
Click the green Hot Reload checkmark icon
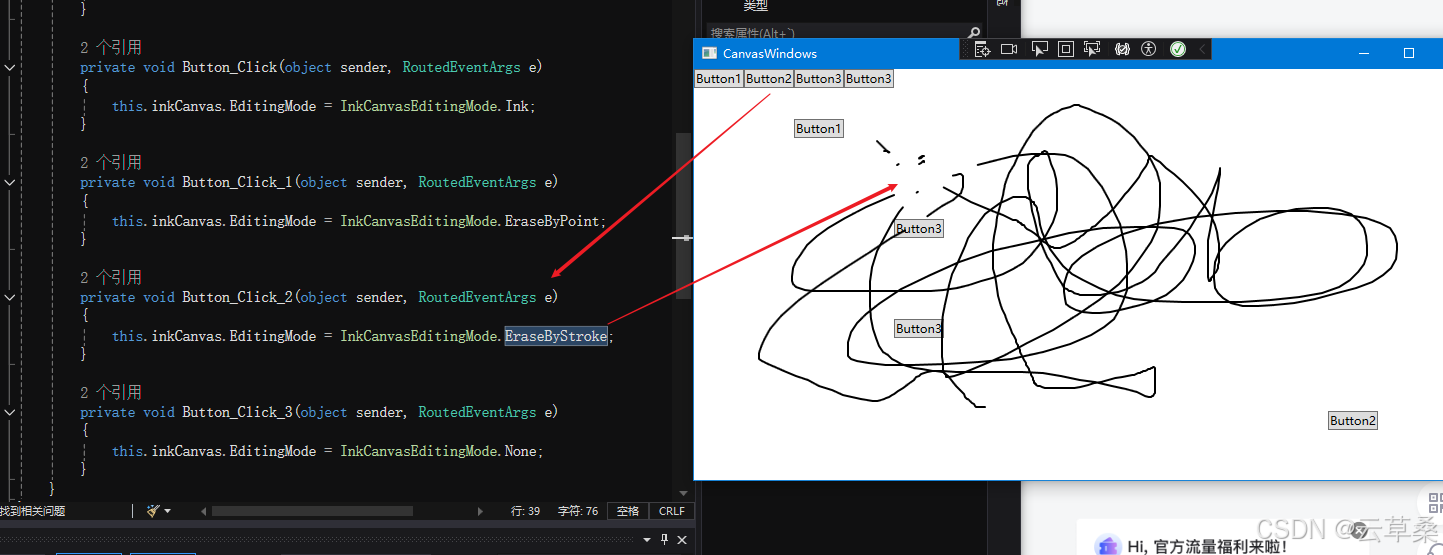(x=1178, y=49)
